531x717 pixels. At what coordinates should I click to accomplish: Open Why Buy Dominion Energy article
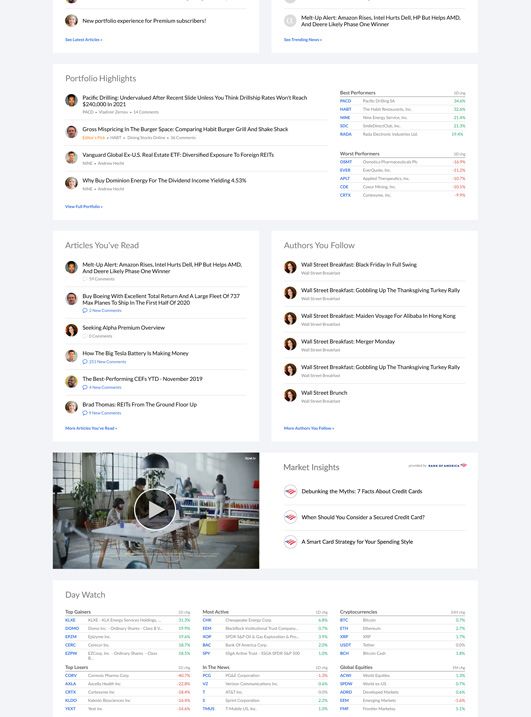[x=164, y=181]
